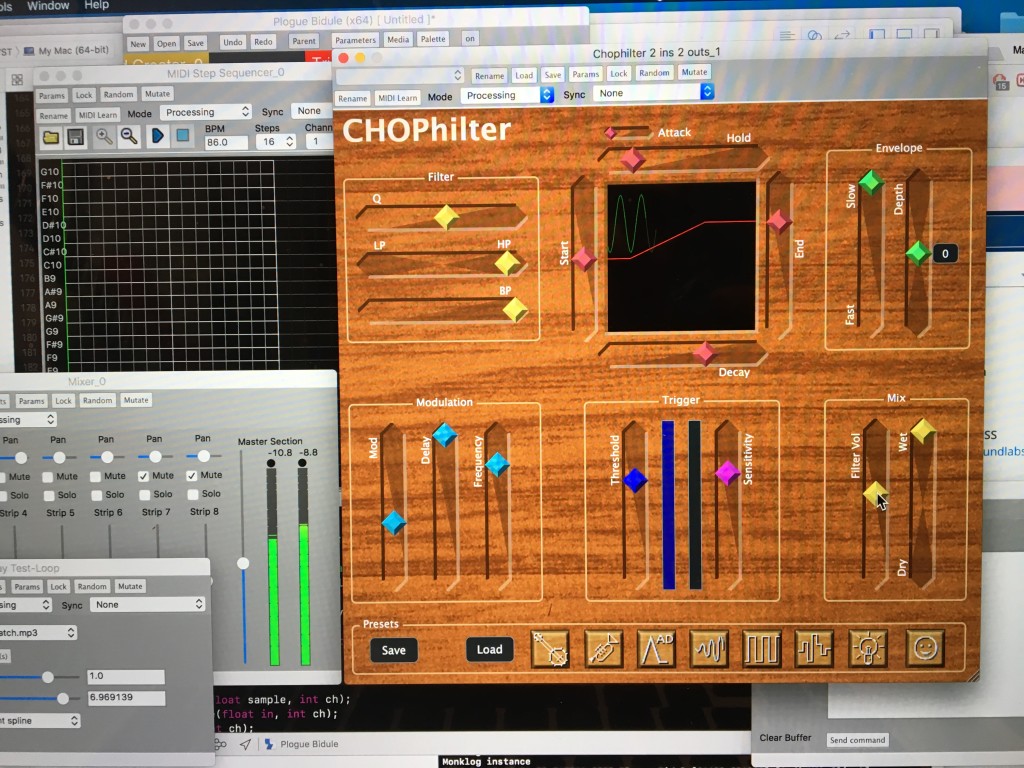
Task: Click the yellow Q filter slider handle
Action: (x=446, y=216)
